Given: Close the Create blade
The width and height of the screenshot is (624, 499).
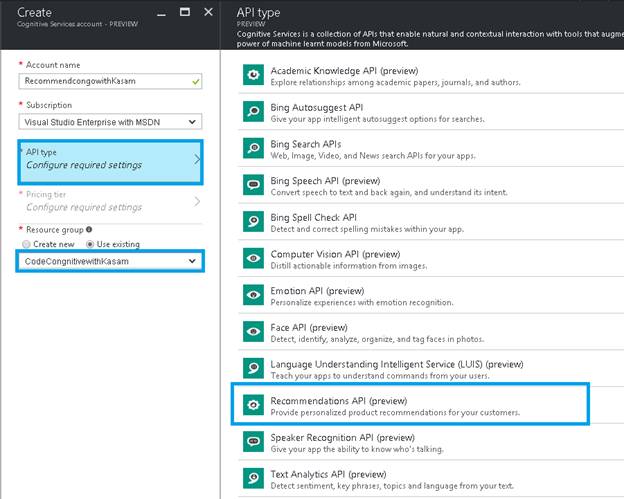Looking at the screenshot, I should 208,12.
